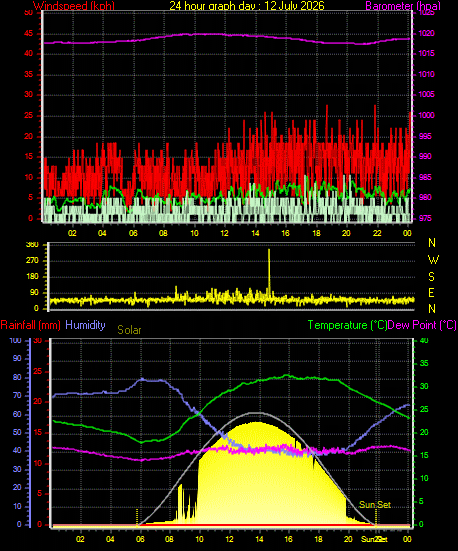Click hour 12 on the windspeed chart time axis
This screenshot has width=458, height=551.
tap(224, 233)
